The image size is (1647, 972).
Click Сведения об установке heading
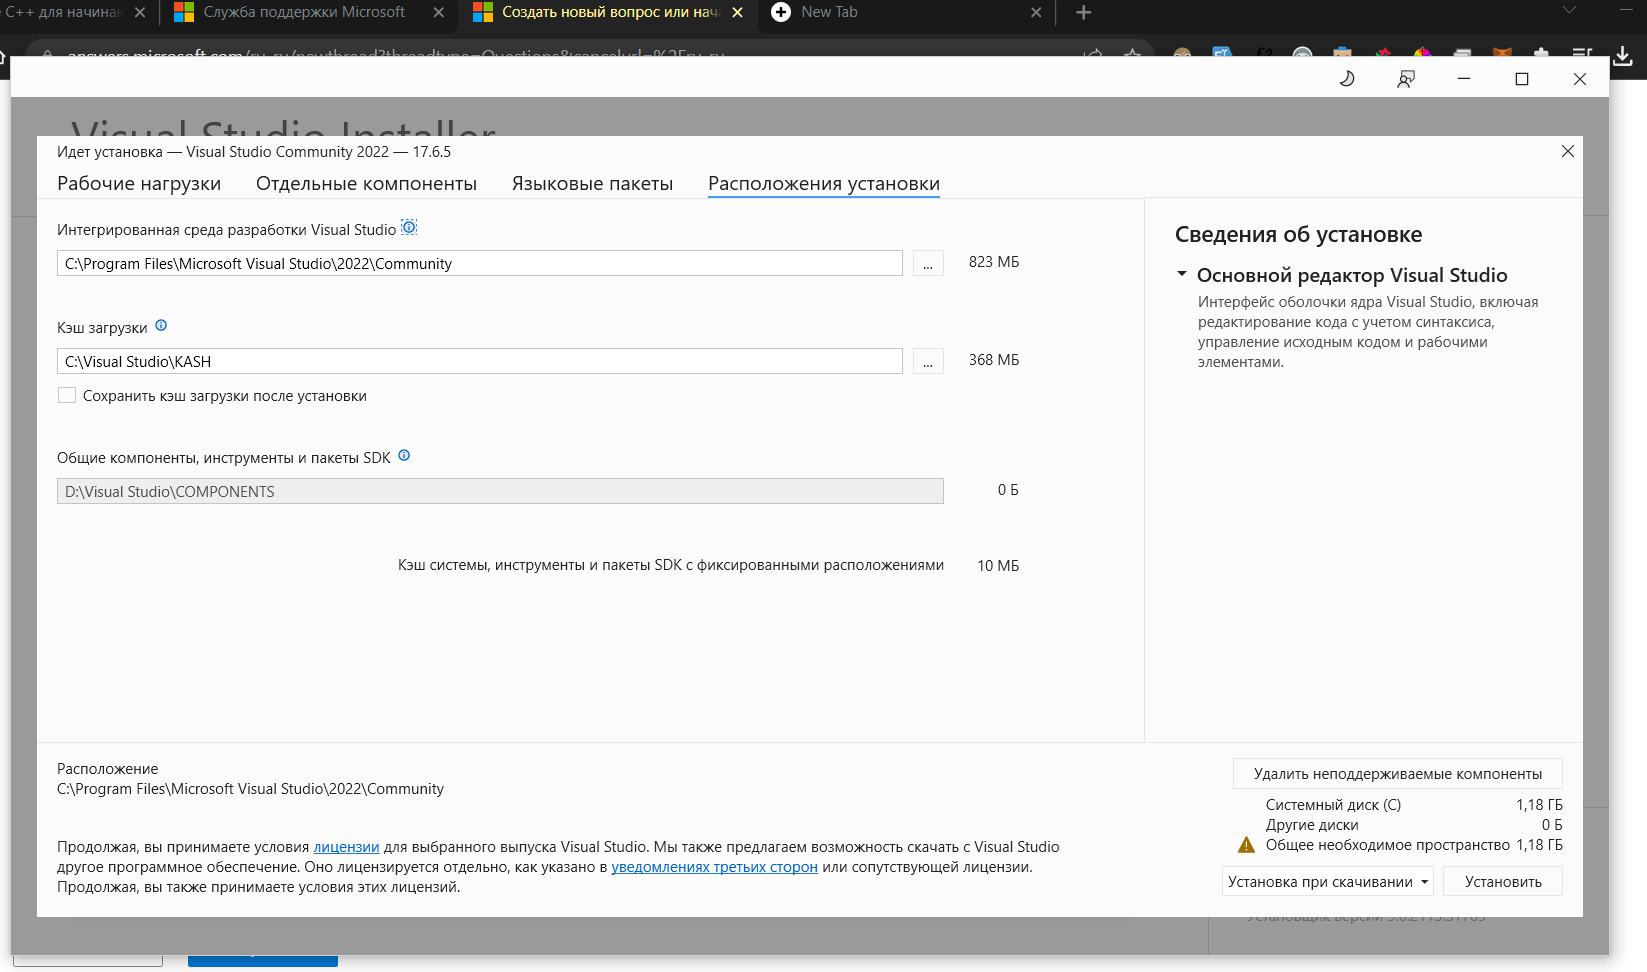[x=1298, y=234]
